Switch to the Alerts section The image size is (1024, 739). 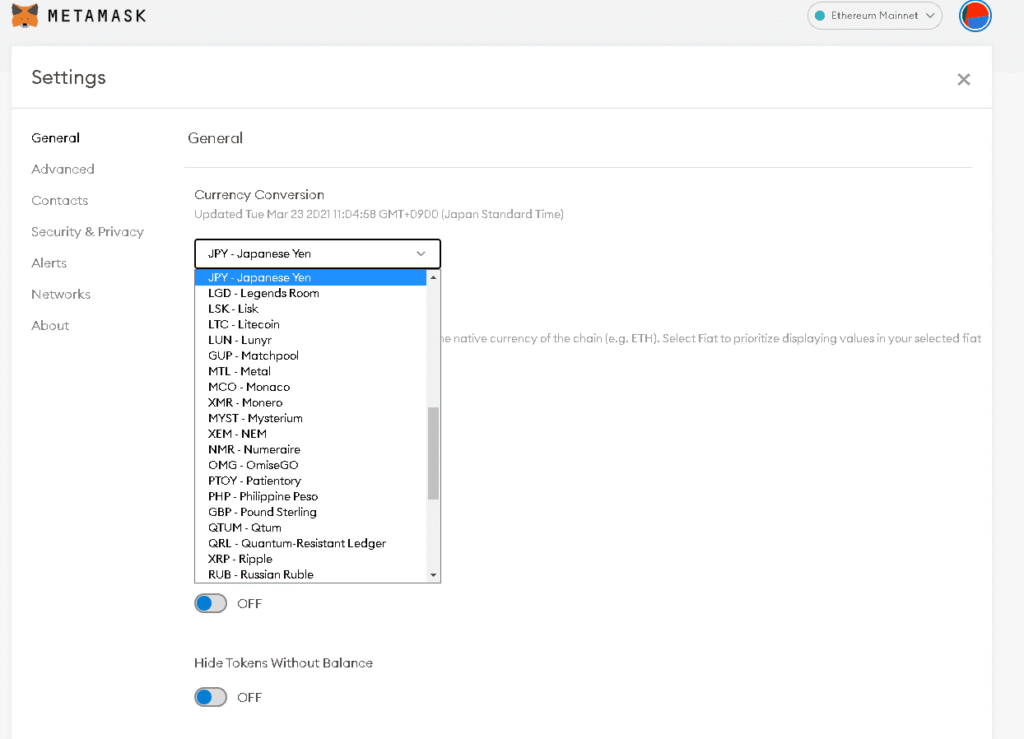click(x=49, y=263)
